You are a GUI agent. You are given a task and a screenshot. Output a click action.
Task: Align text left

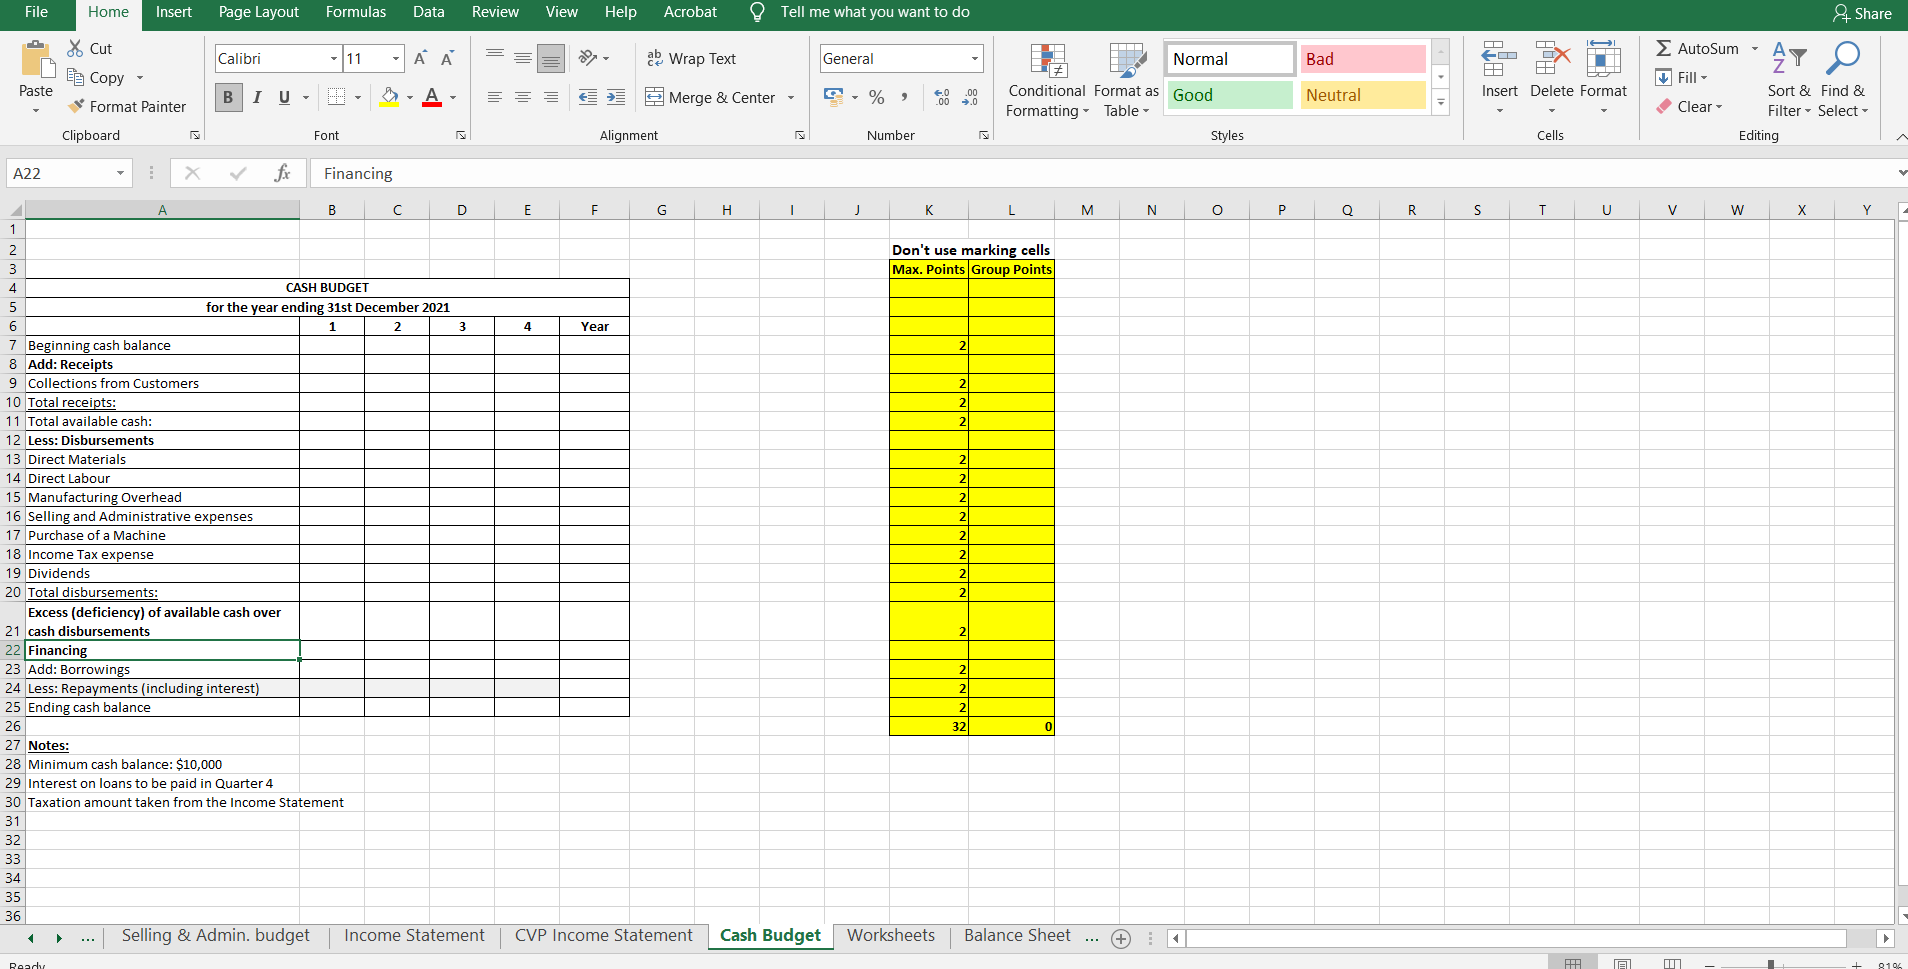coord(495,97)
